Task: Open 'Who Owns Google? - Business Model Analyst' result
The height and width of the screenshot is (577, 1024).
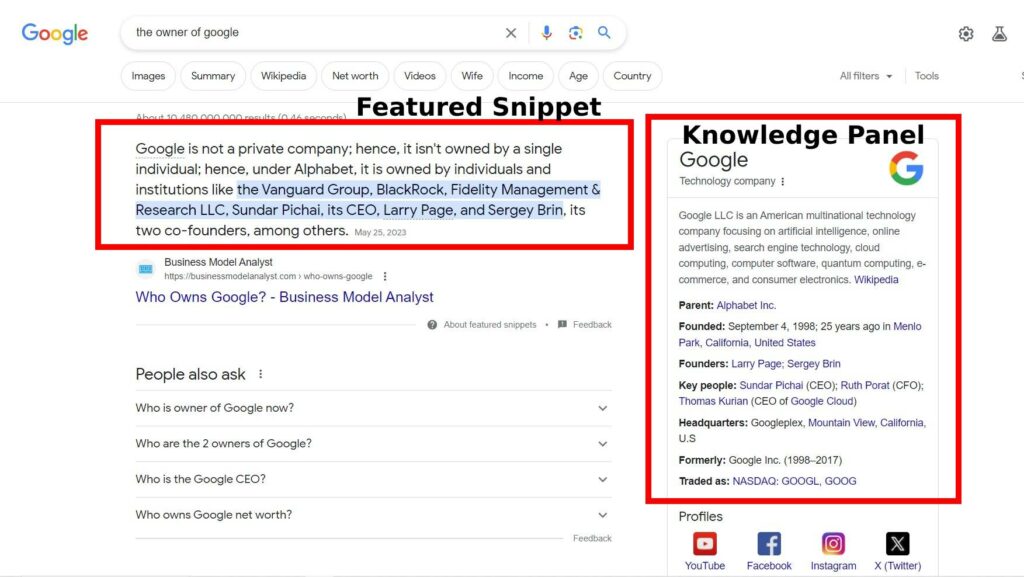Action: pyautogui.click(x=284, y=297)
